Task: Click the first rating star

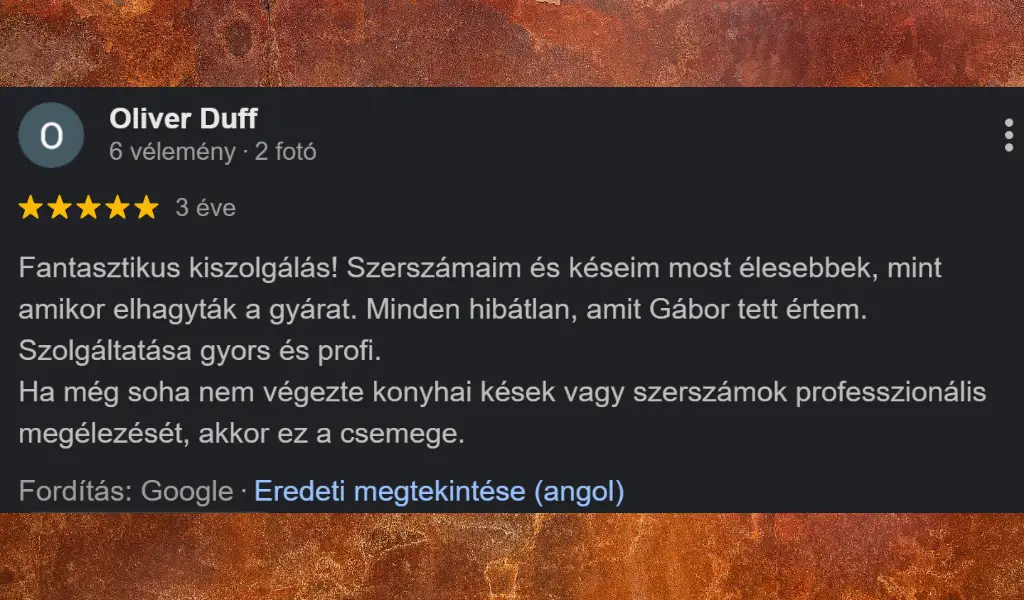Action: [31, 207]
